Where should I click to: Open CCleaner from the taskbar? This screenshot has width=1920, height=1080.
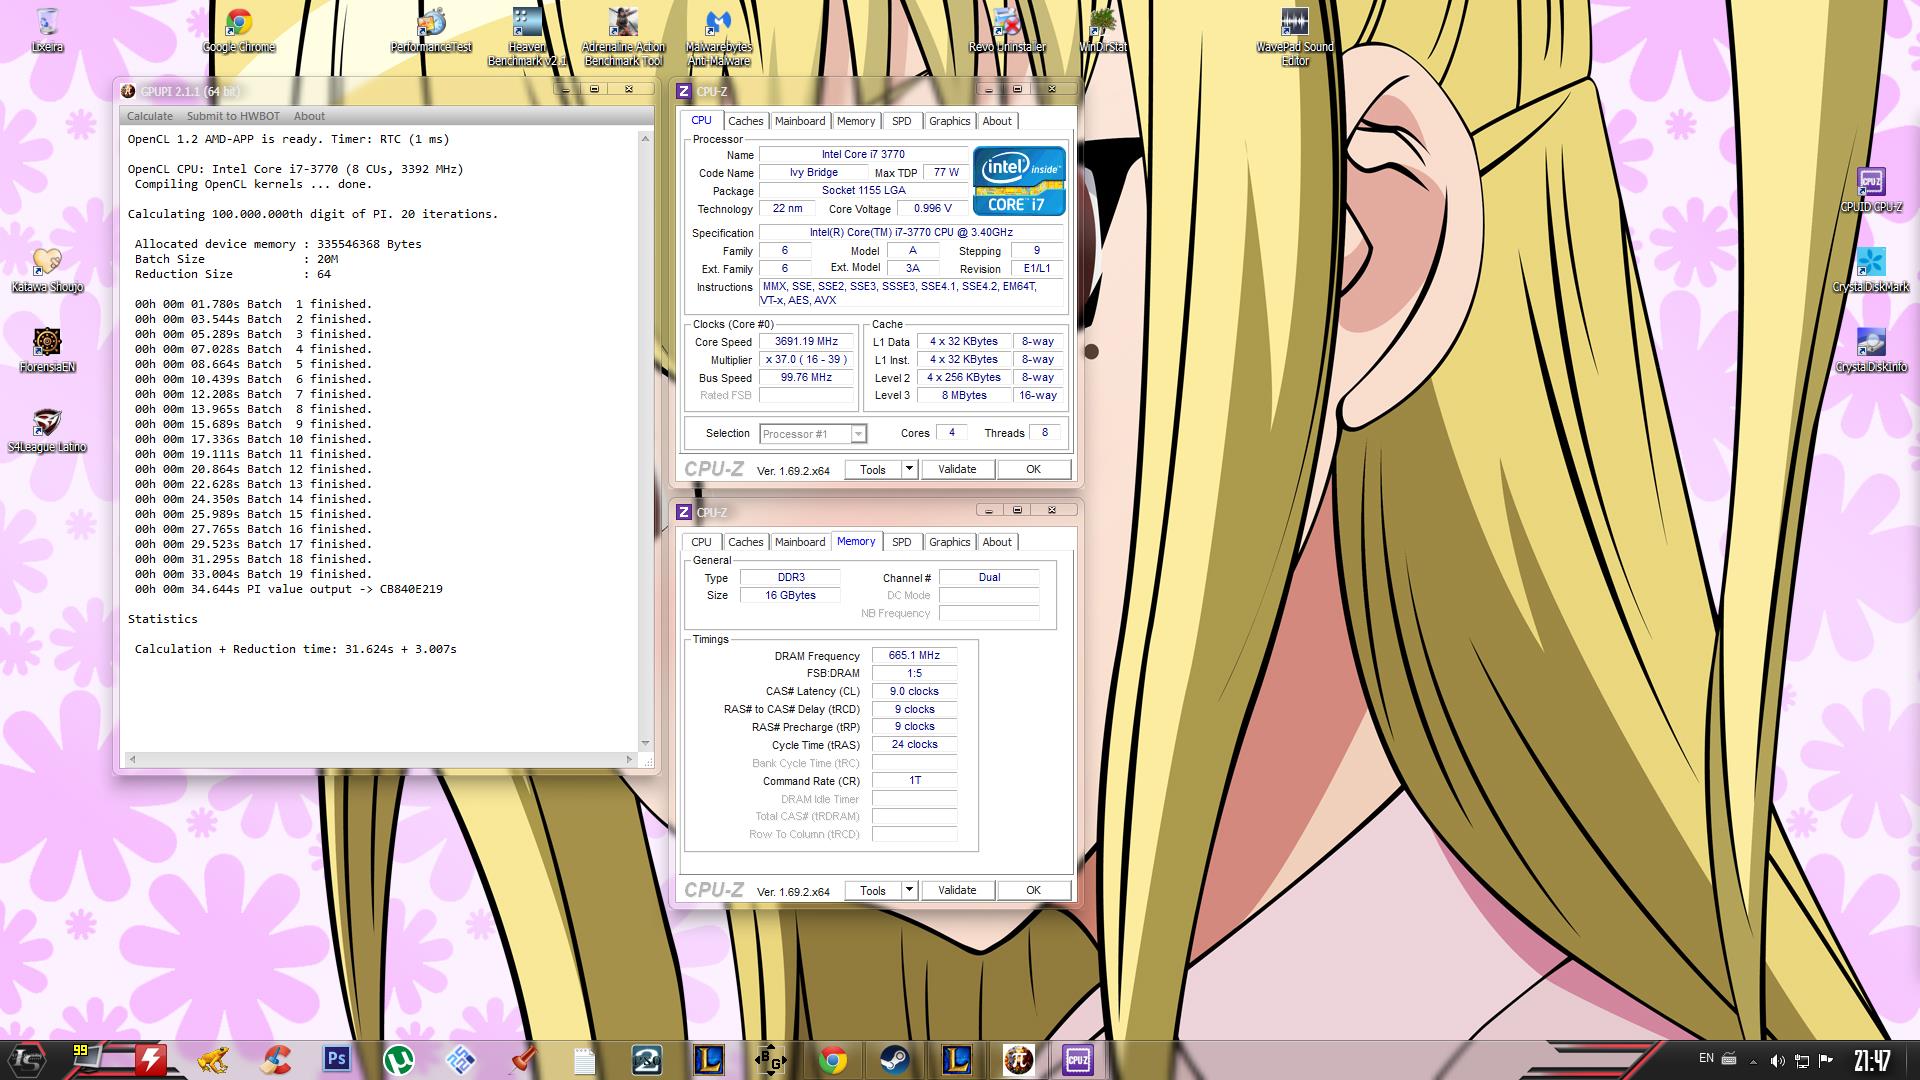click(x=275, y=1060)
